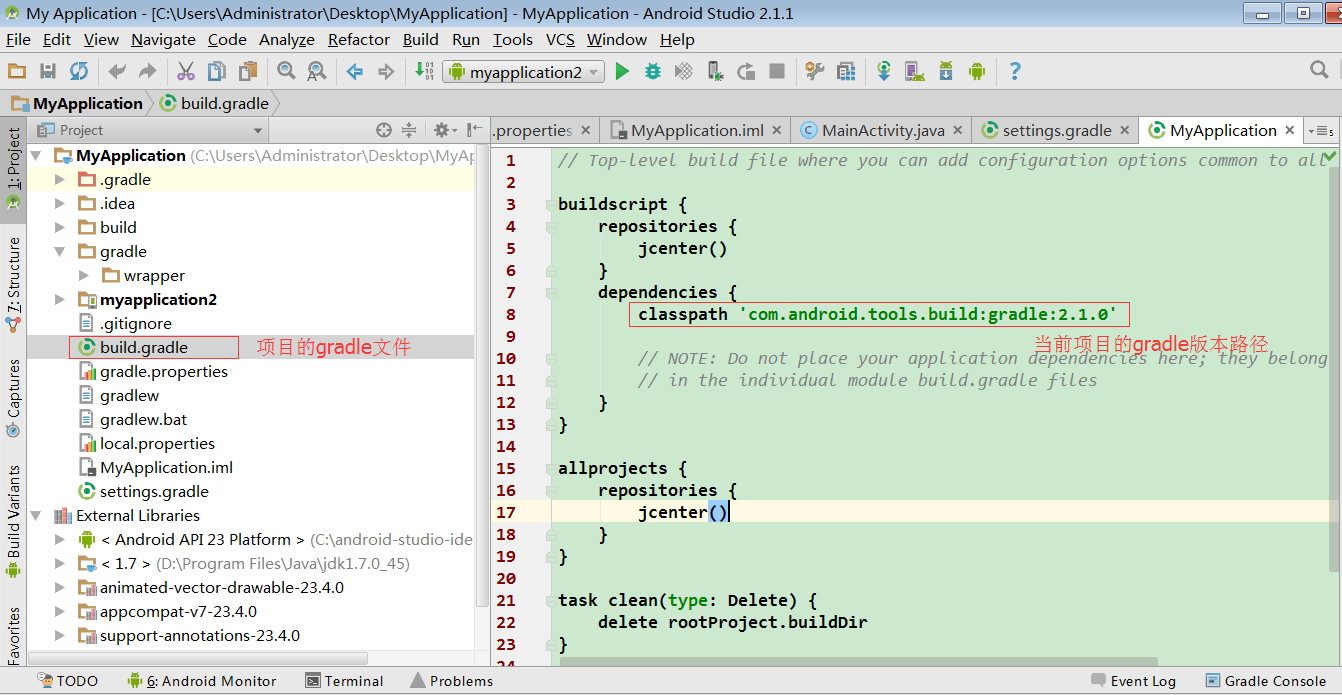Screen dimensions: 1342x695
Task: Collapse the External Libraries tree node
Action: tap(36, 516)
